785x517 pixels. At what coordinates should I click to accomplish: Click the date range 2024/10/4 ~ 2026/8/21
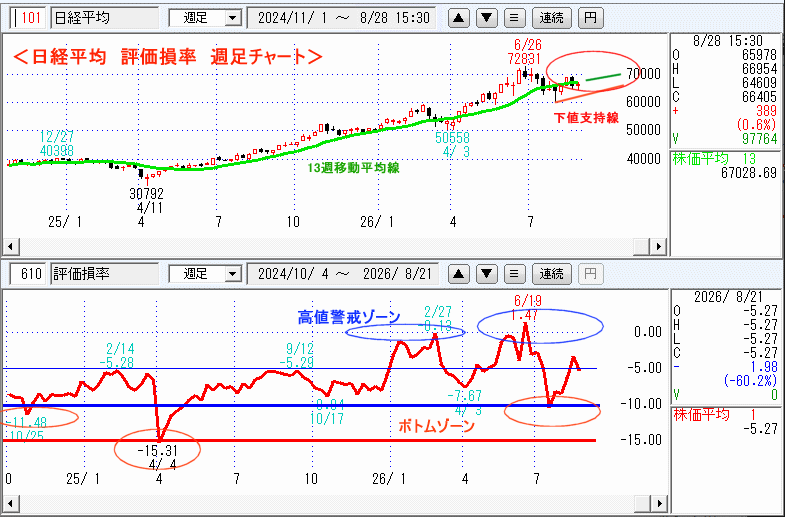[x=343, y=274]
